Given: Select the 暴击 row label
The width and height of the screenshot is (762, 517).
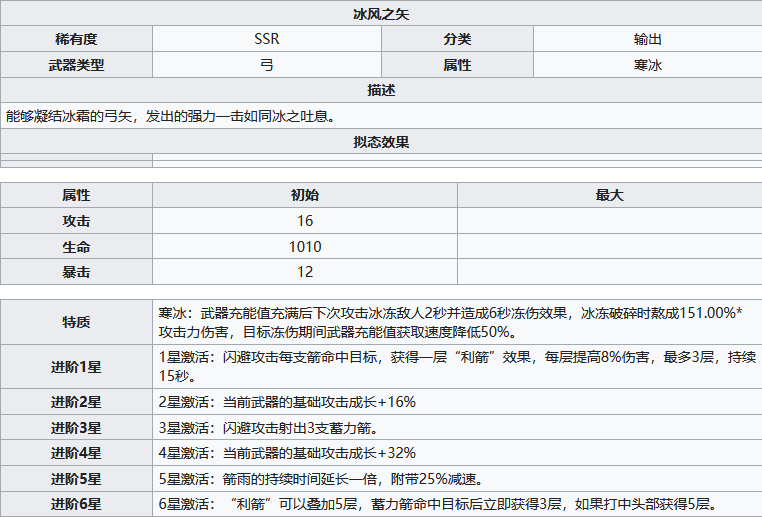Looking at the screenshot, I should click(76, 272).
